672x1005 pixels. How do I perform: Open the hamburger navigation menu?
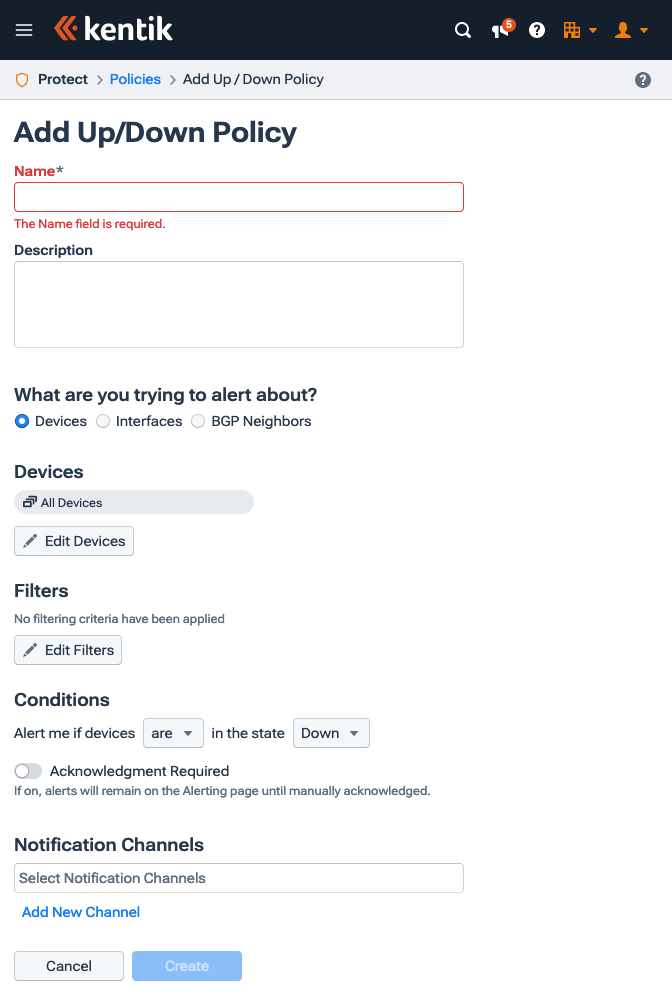24,29
